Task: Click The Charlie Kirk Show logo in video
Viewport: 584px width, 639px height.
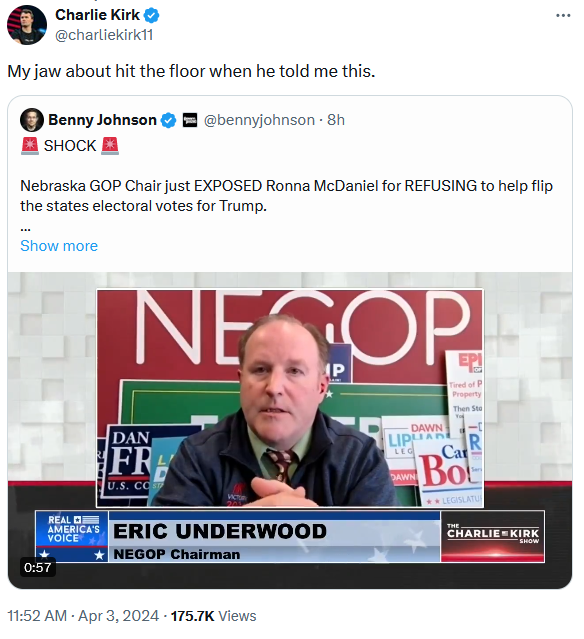Action: (493, 536)
